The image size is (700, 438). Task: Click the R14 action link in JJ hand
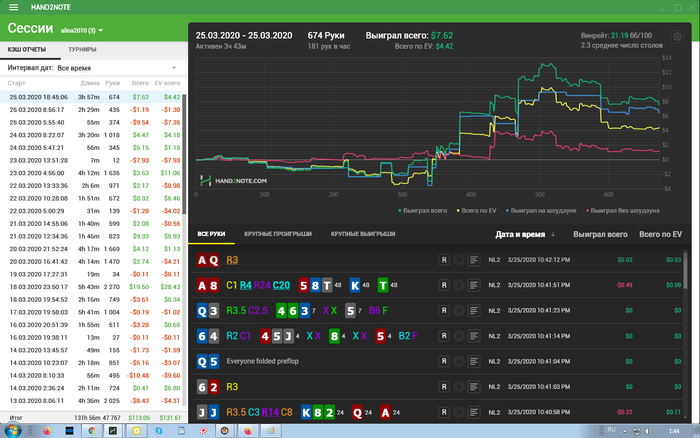270,412
